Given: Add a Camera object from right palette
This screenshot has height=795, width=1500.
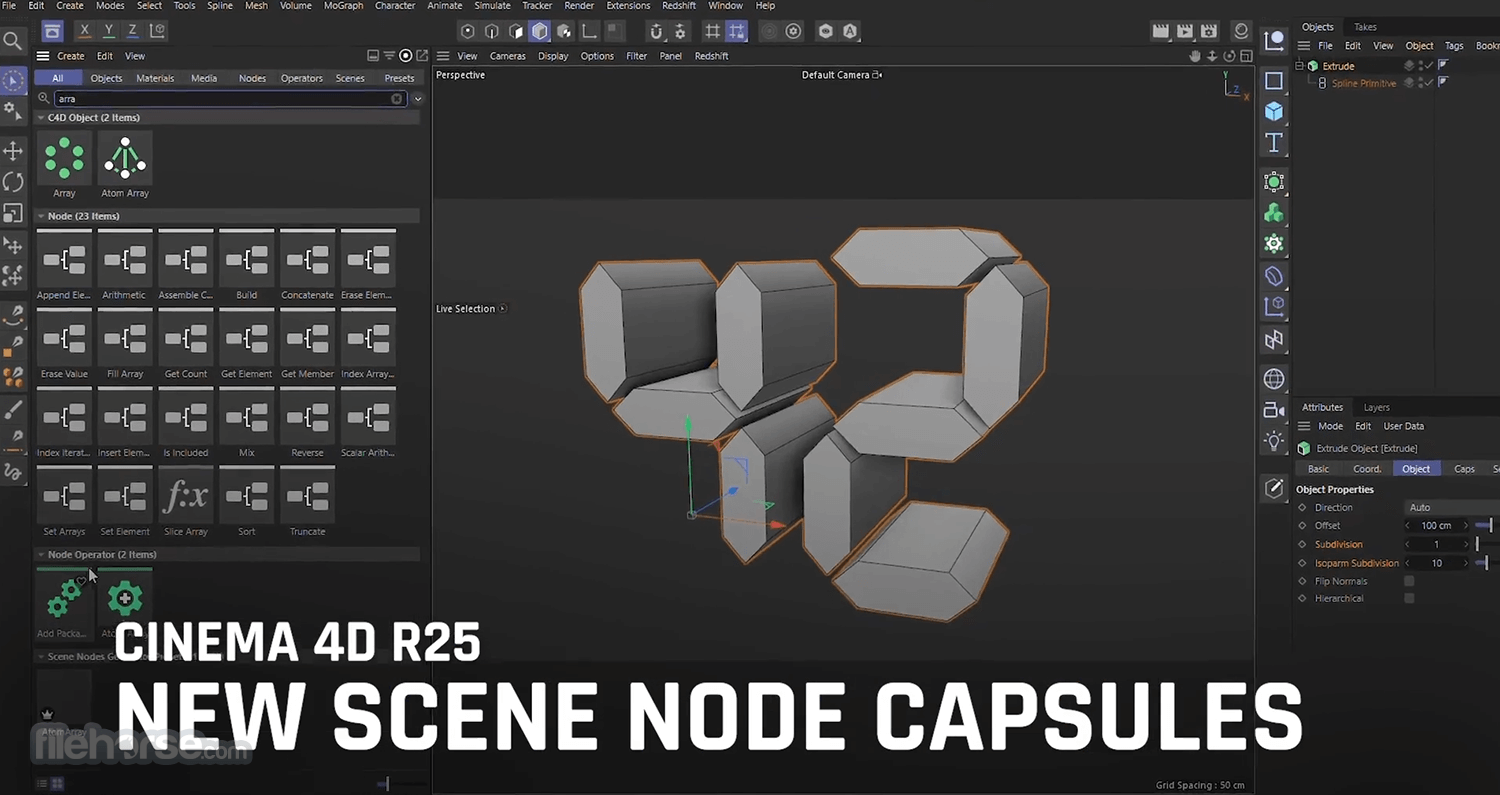Looking at the screenshot, I should 1274,410.
